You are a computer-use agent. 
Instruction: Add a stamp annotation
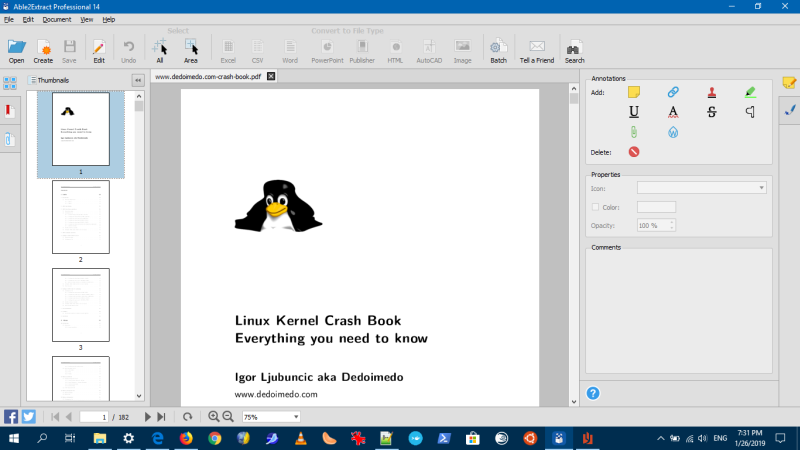click(711, 92)
